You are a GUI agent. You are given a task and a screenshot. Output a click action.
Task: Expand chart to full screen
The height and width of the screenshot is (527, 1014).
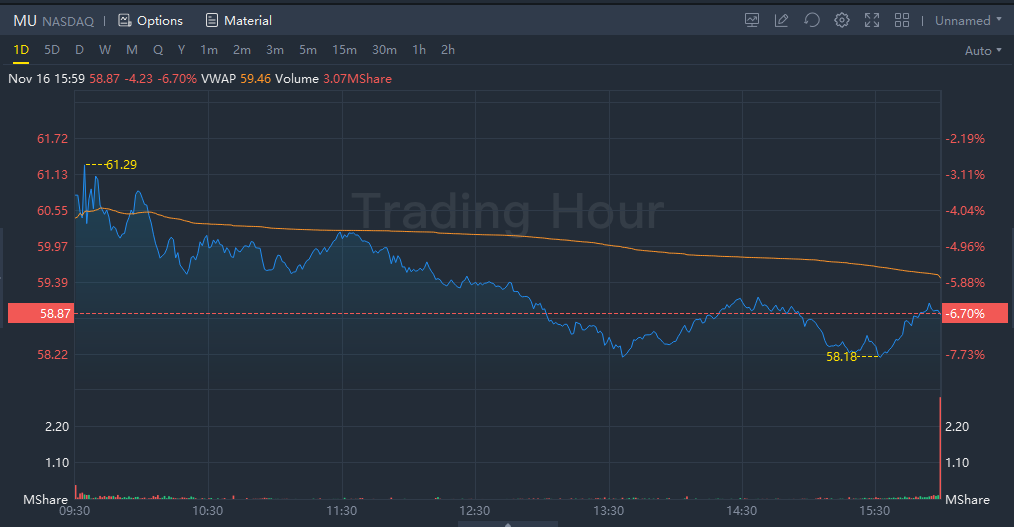click(x=872, y=20)
